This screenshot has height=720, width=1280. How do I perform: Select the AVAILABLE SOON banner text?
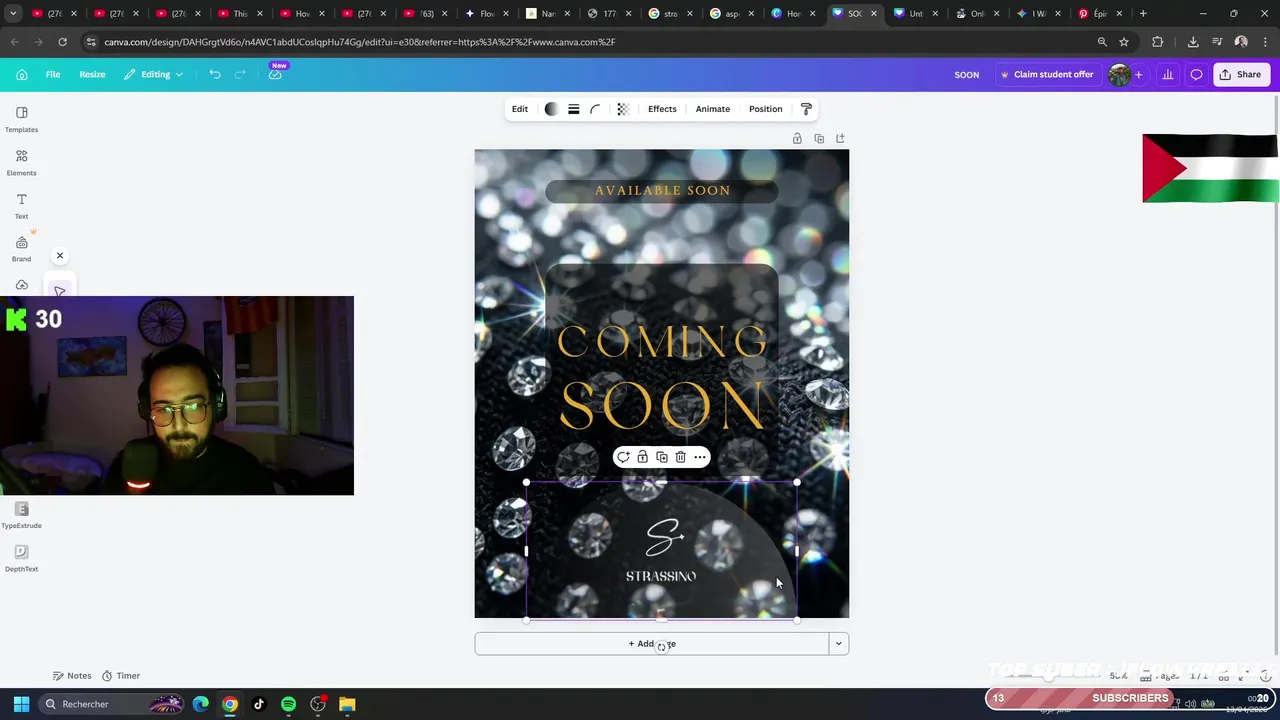tap(662, 190)
